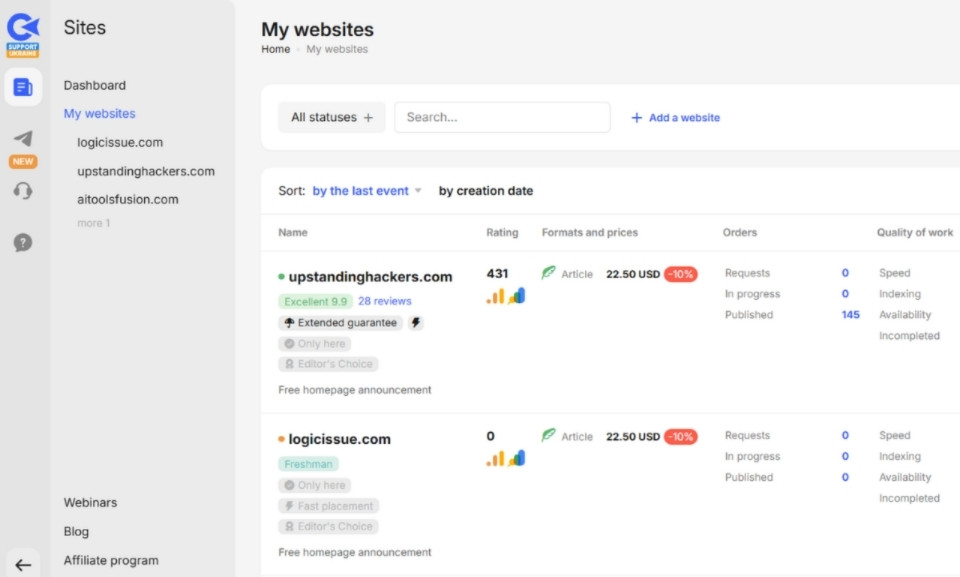
Task: Click rating value 431
Action: point(497,274)
